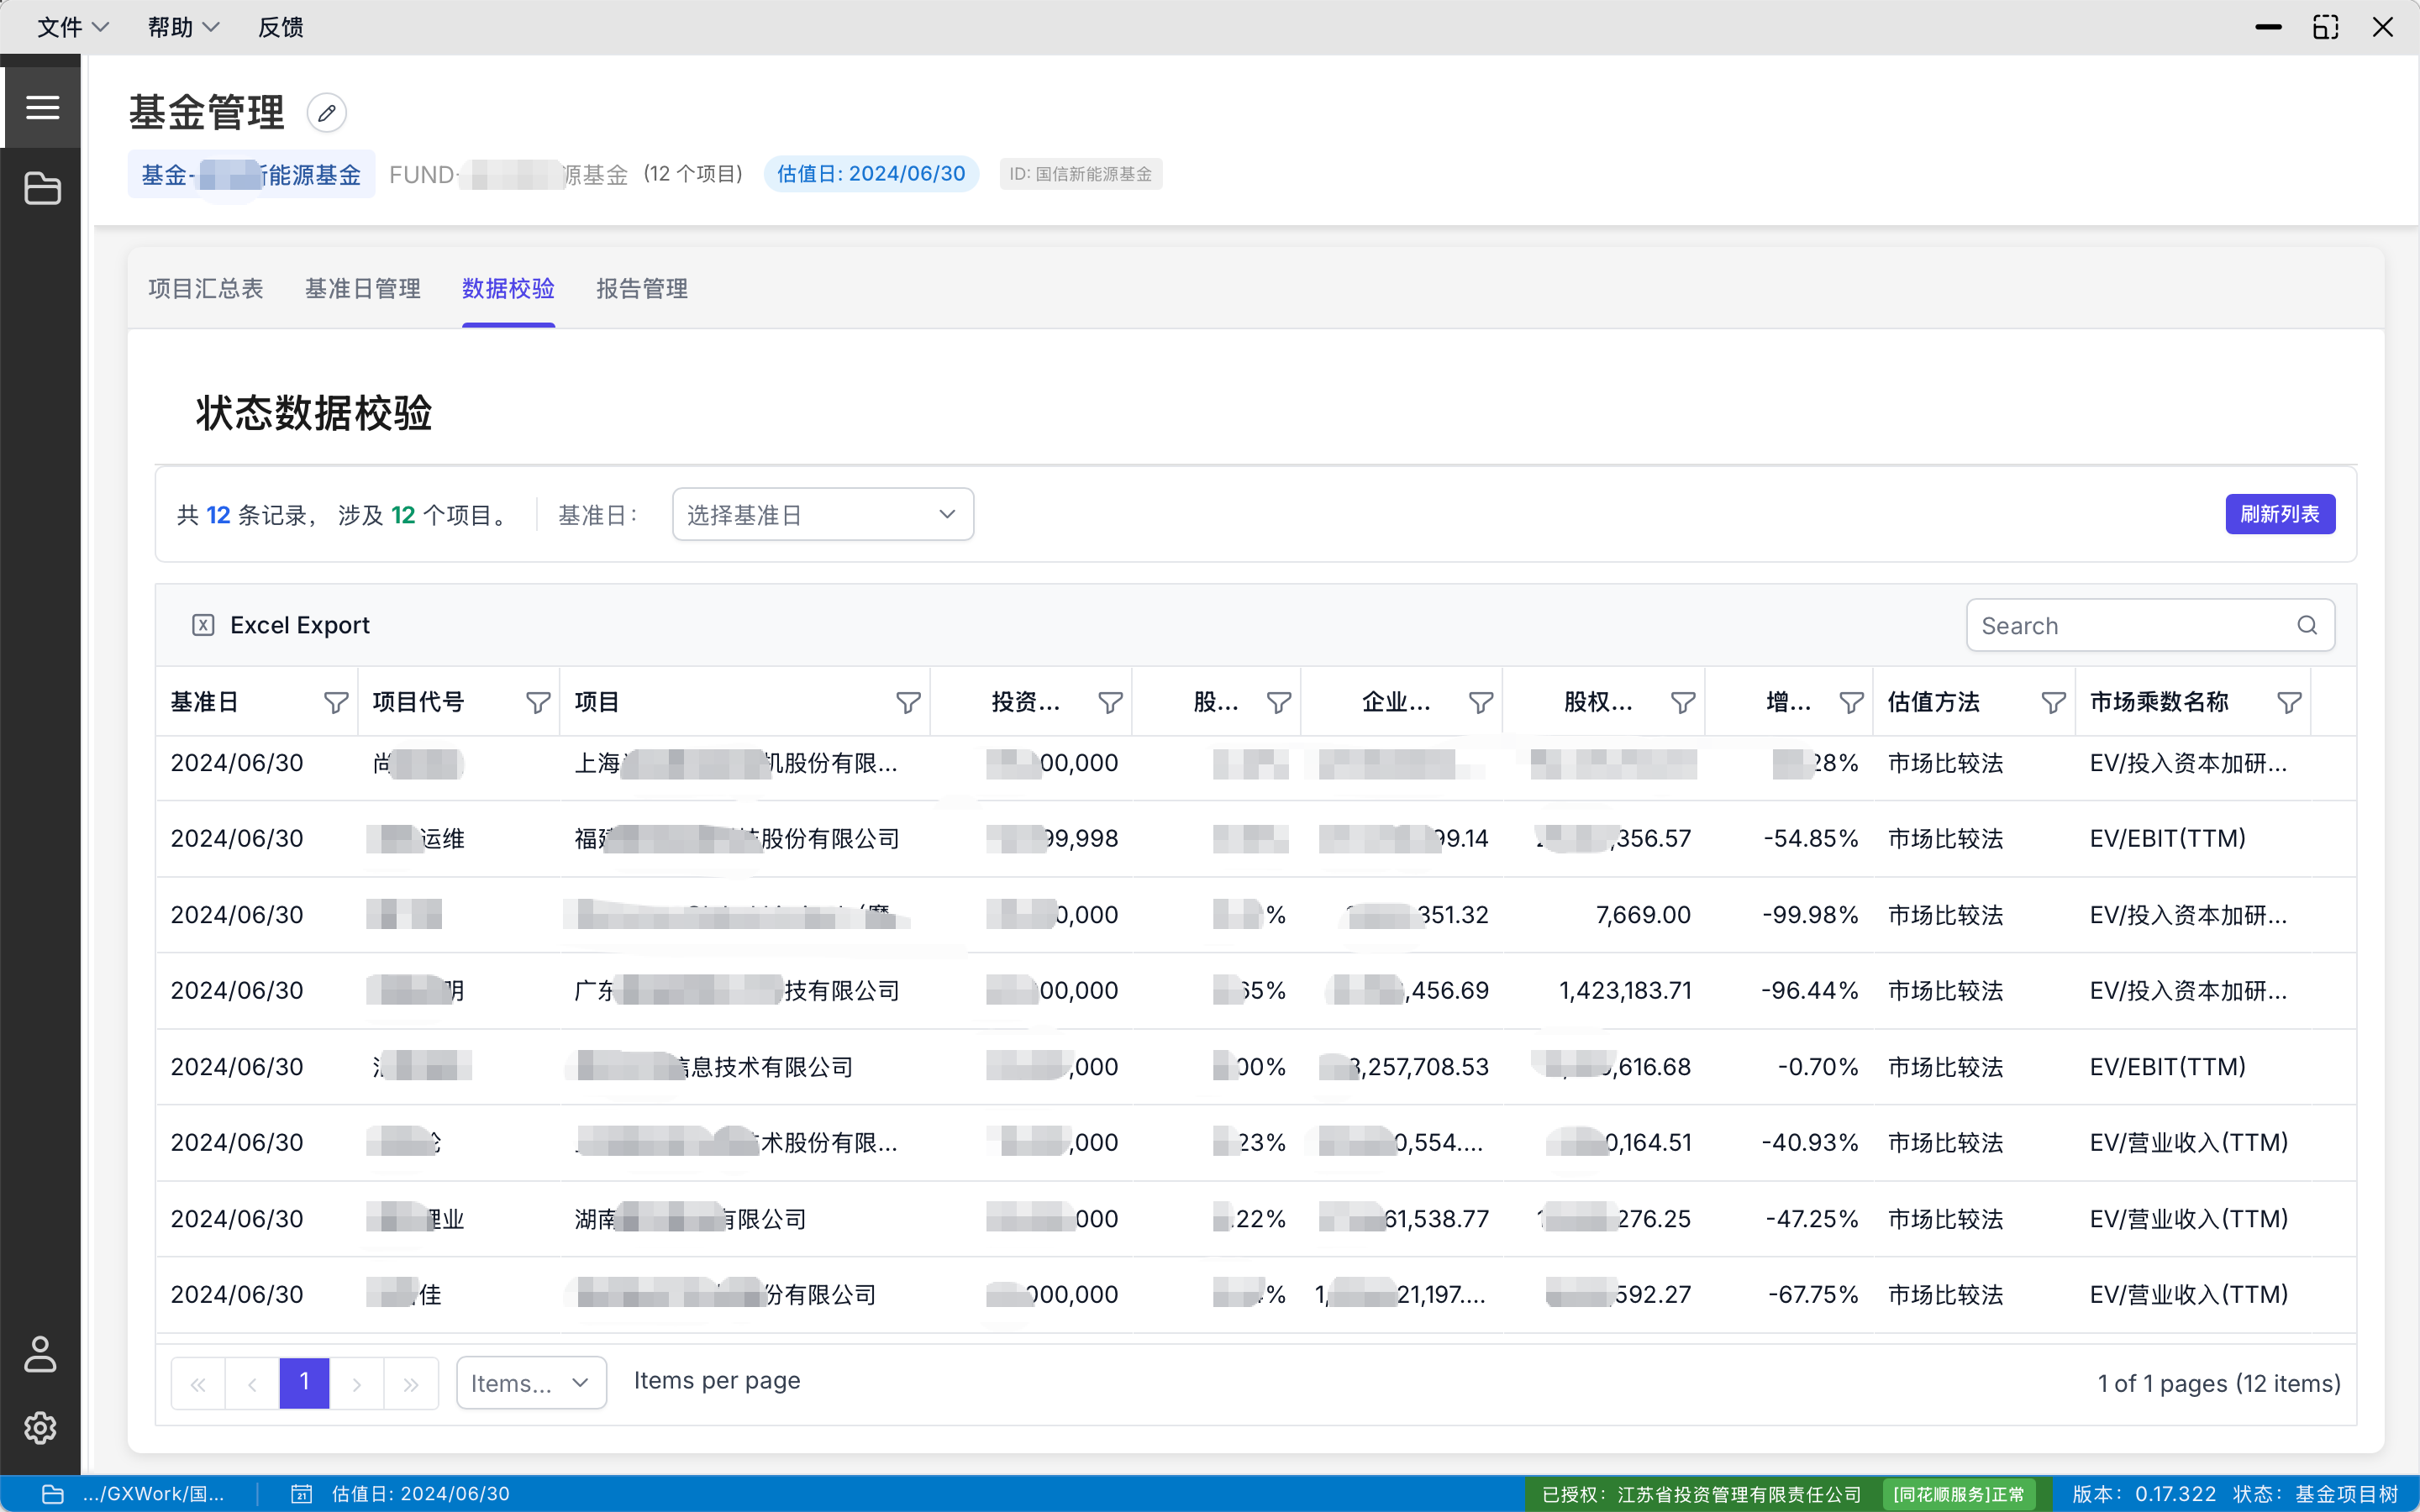
Task: Filter the 项目代号 column
Action: coord(538,702)
